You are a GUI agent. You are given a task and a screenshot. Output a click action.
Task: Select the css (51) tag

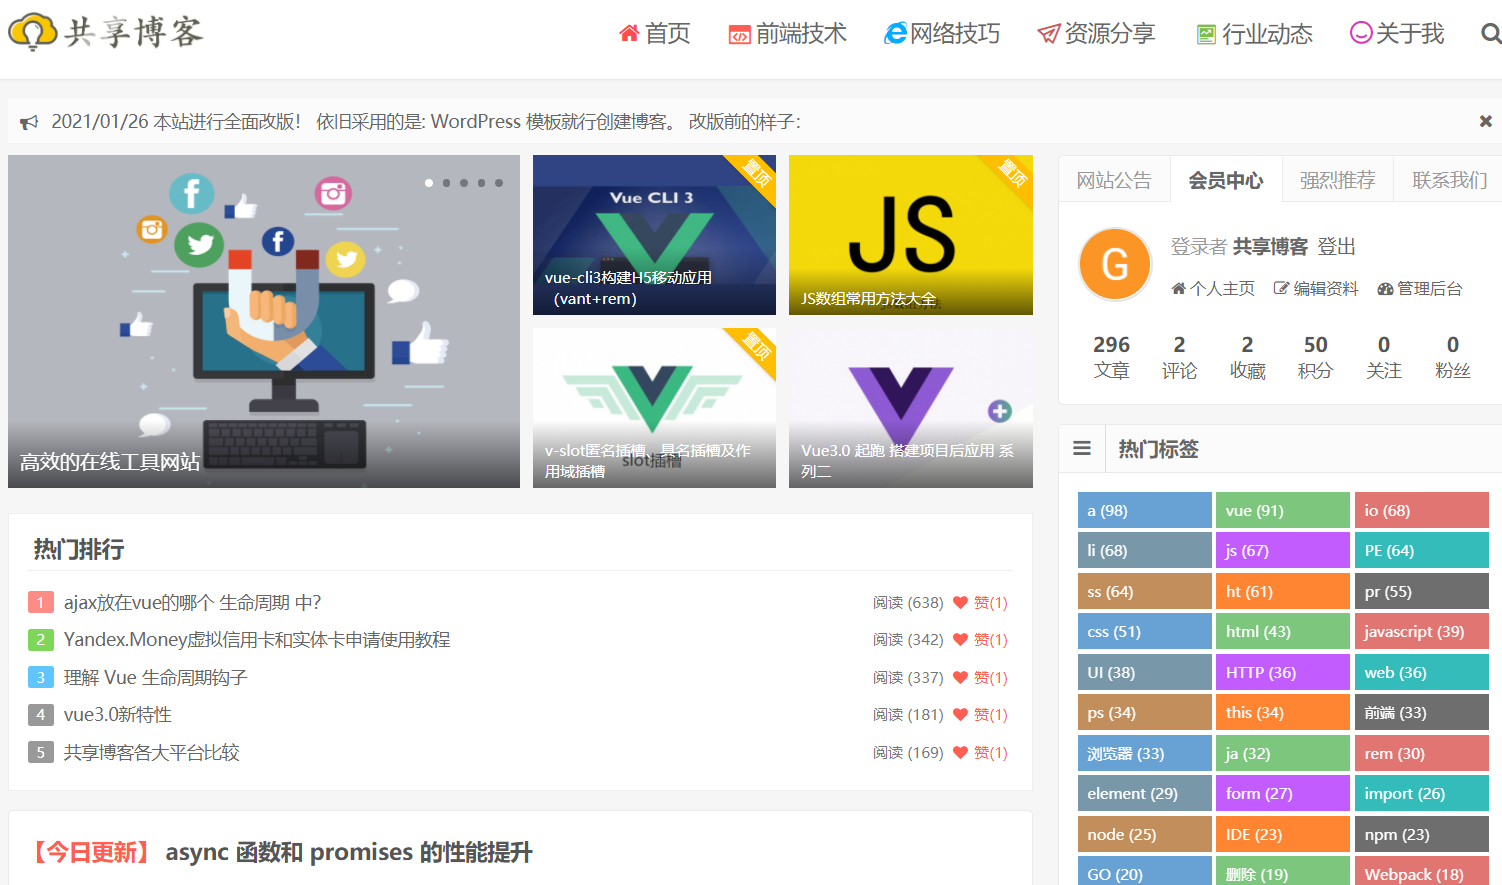coord(1145,631)
